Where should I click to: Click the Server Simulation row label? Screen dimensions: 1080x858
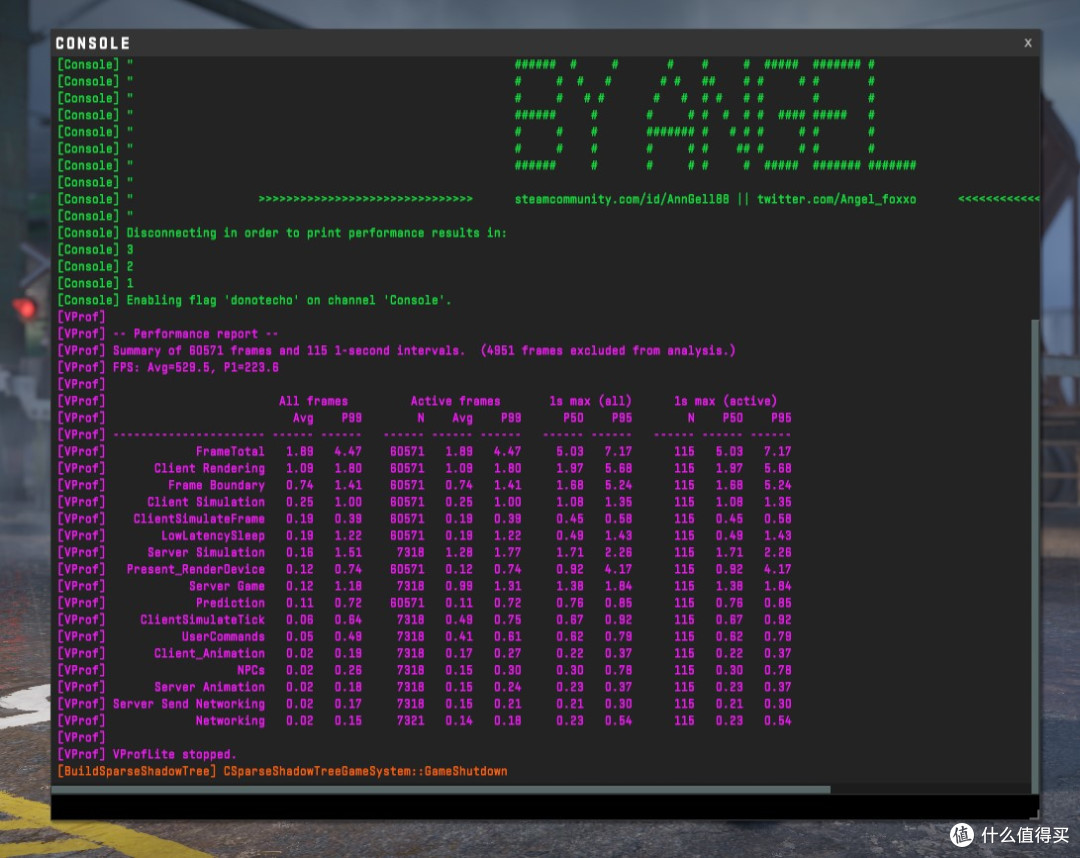[206, 552]
